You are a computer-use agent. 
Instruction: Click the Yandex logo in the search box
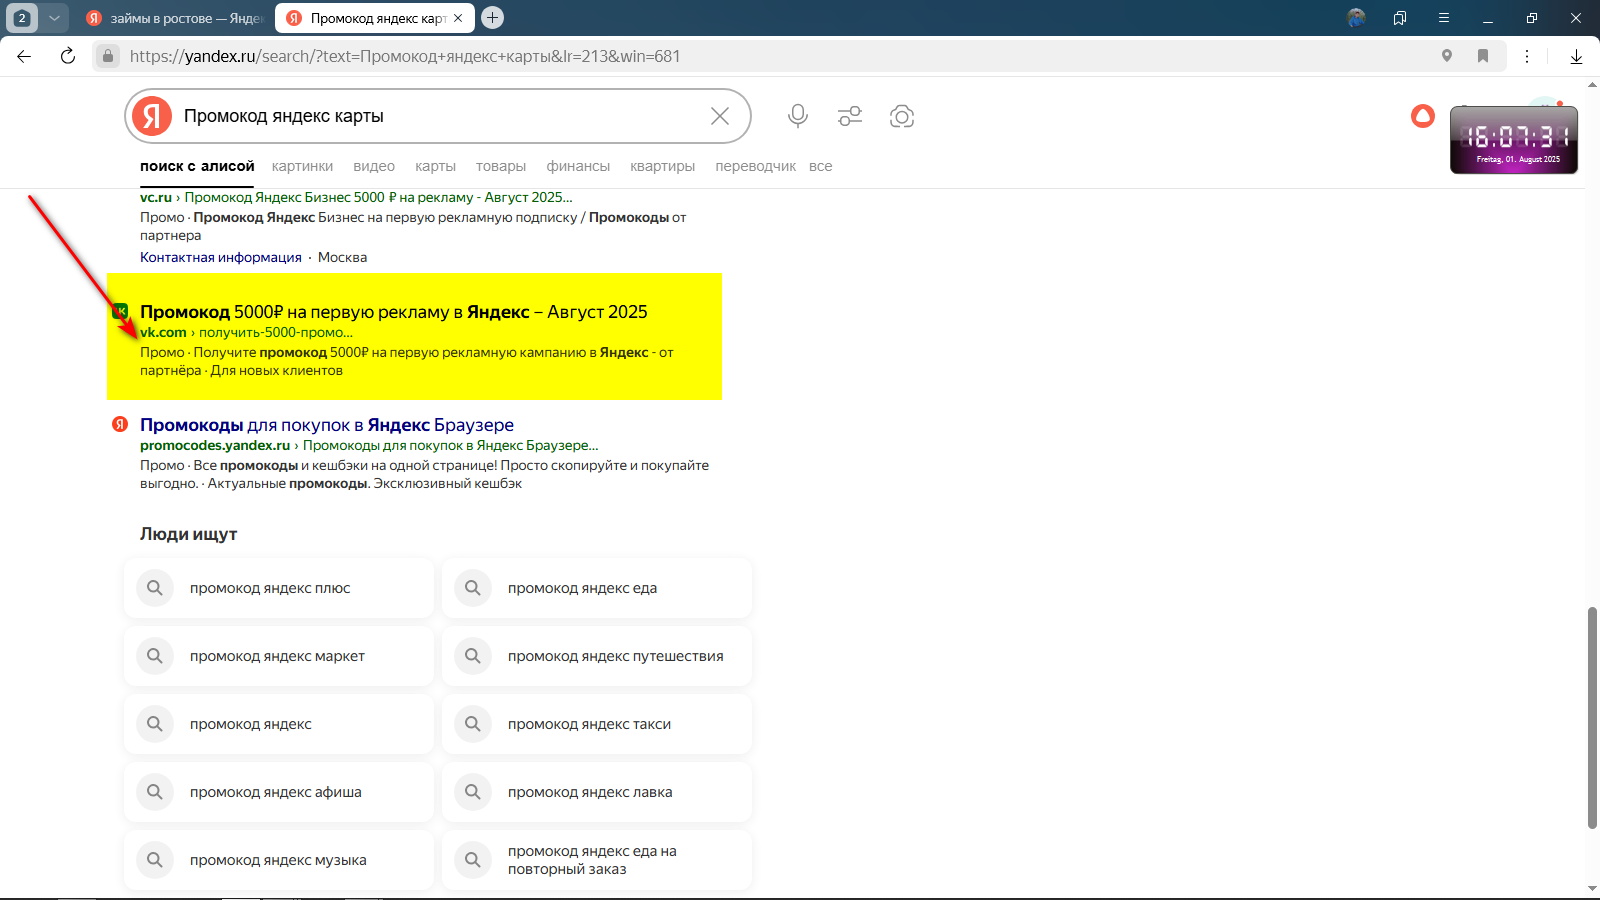[x=152, y=116]
